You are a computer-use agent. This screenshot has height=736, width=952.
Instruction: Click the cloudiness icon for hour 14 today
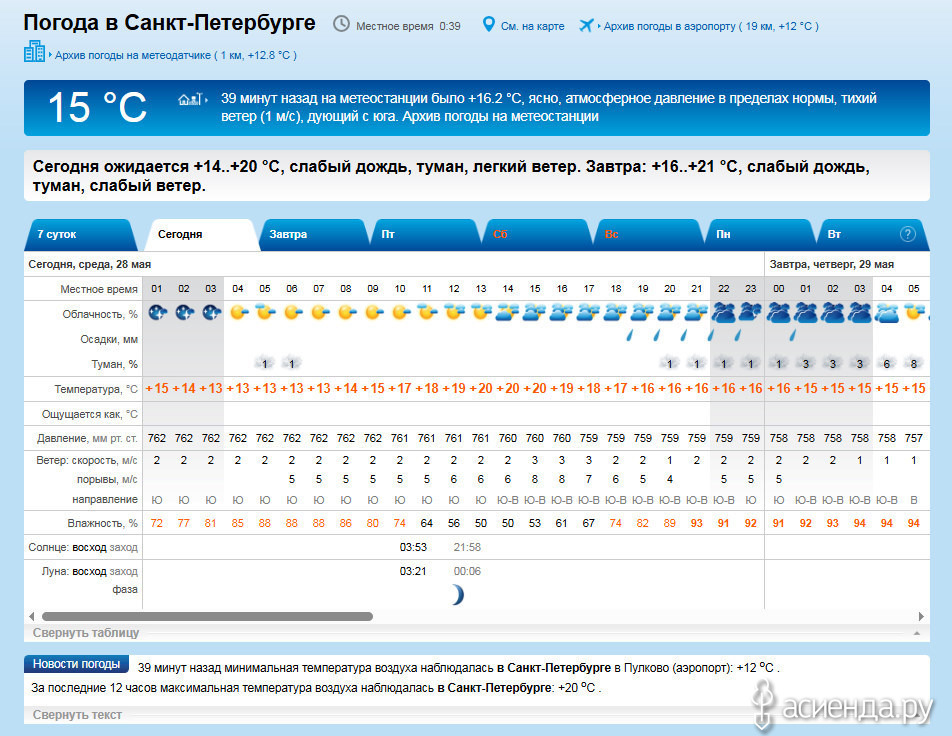[508, 313]
